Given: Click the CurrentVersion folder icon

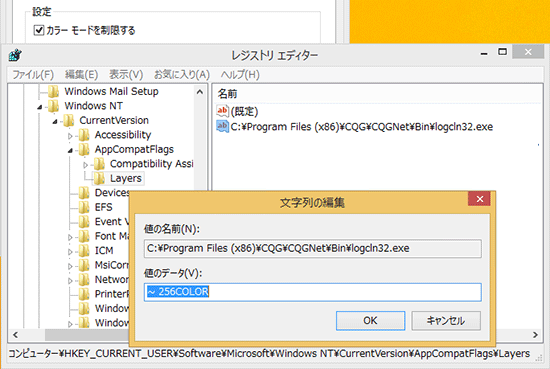Looking at the screenshot, I should tap(69, 120).
